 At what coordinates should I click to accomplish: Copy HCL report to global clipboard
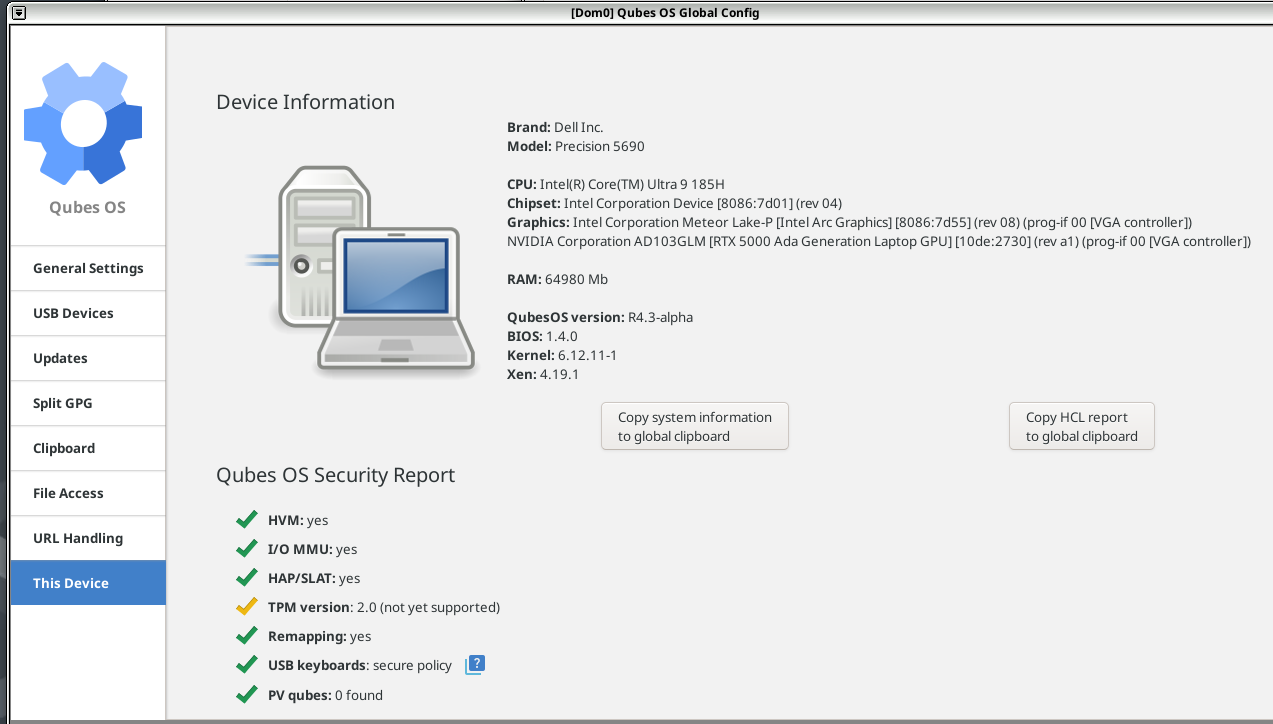pyautogui.click(x=1082, y=427)
